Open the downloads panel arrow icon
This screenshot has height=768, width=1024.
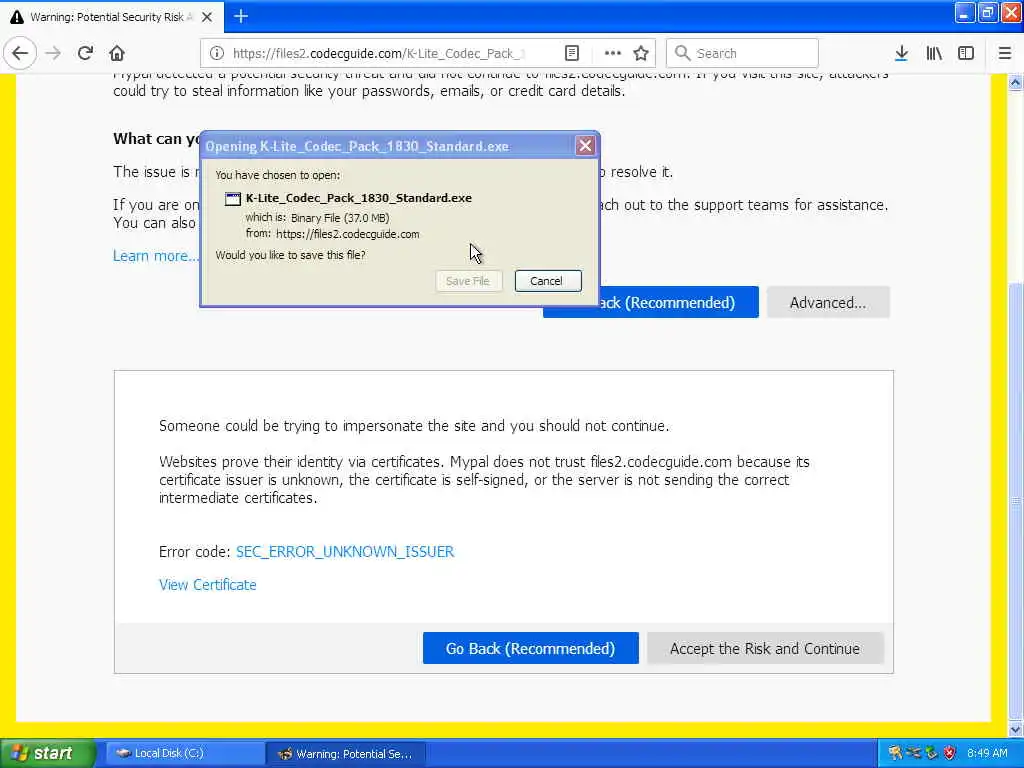tap(901, 53)
